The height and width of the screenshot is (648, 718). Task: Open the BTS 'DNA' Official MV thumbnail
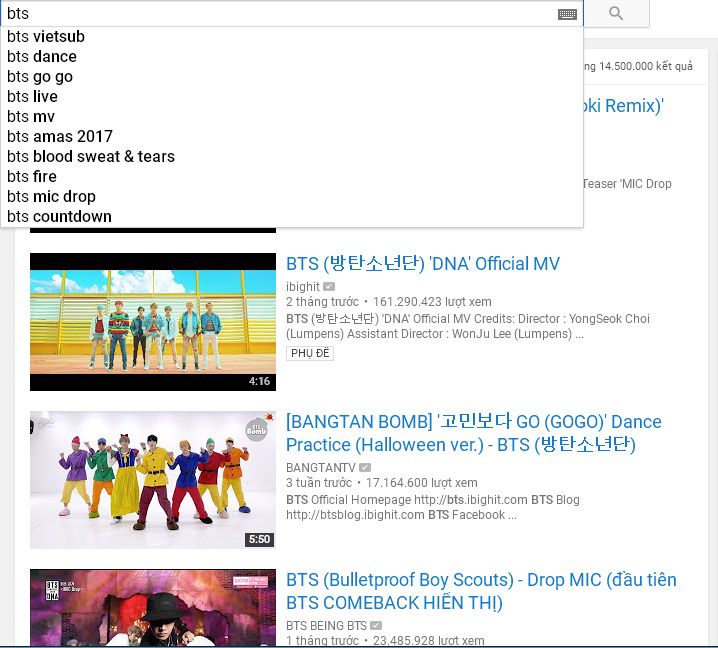[152, 321]
